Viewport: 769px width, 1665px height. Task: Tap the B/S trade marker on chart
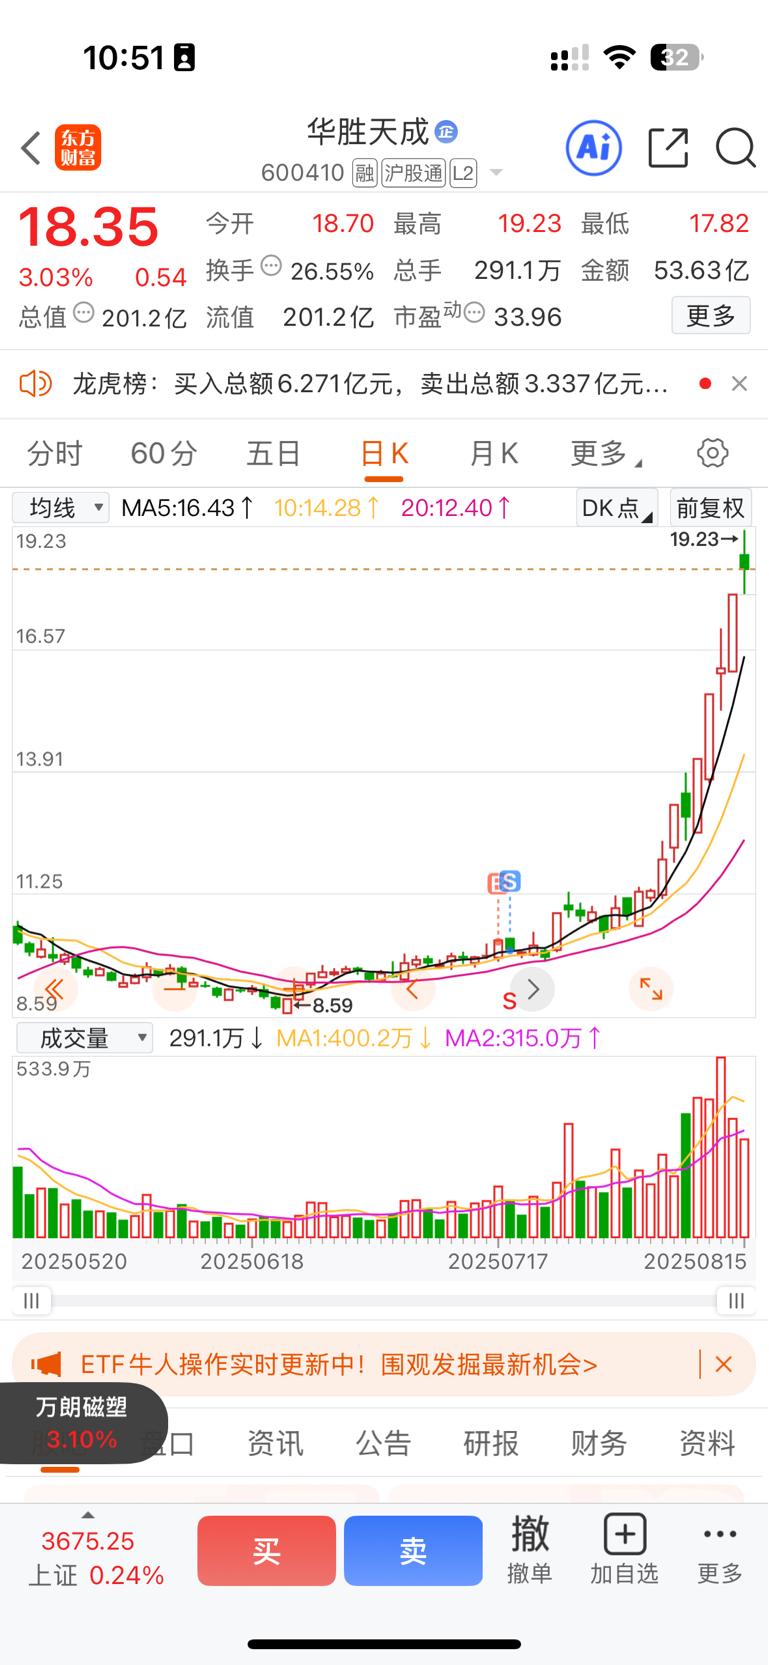(x=504, y=882)
